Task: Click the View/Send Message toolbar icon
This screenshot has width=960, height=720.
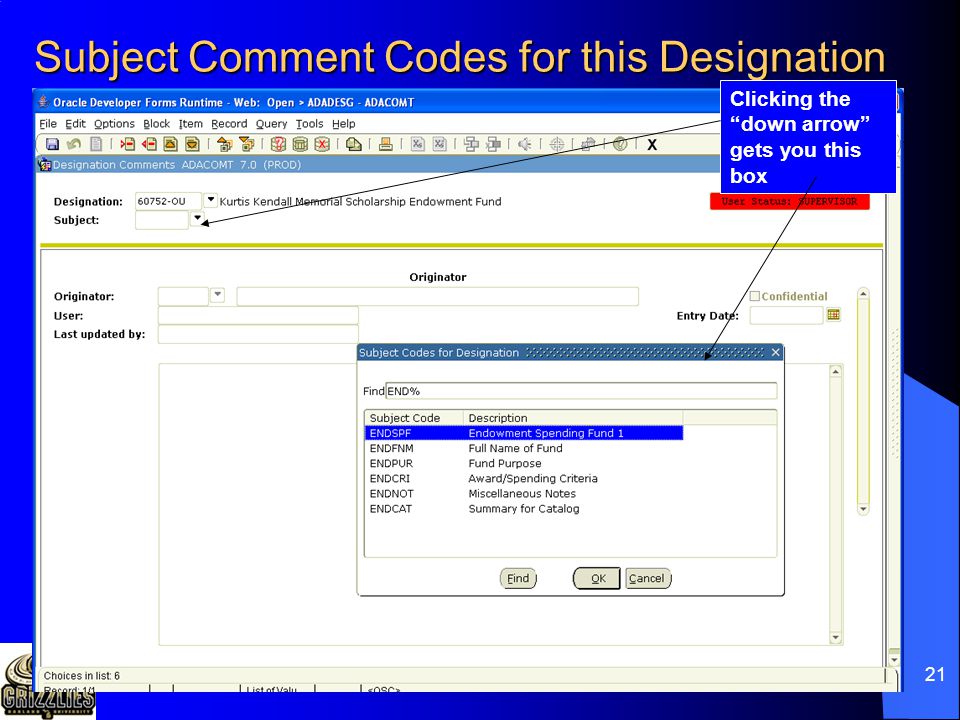Action: coord(354,144)
